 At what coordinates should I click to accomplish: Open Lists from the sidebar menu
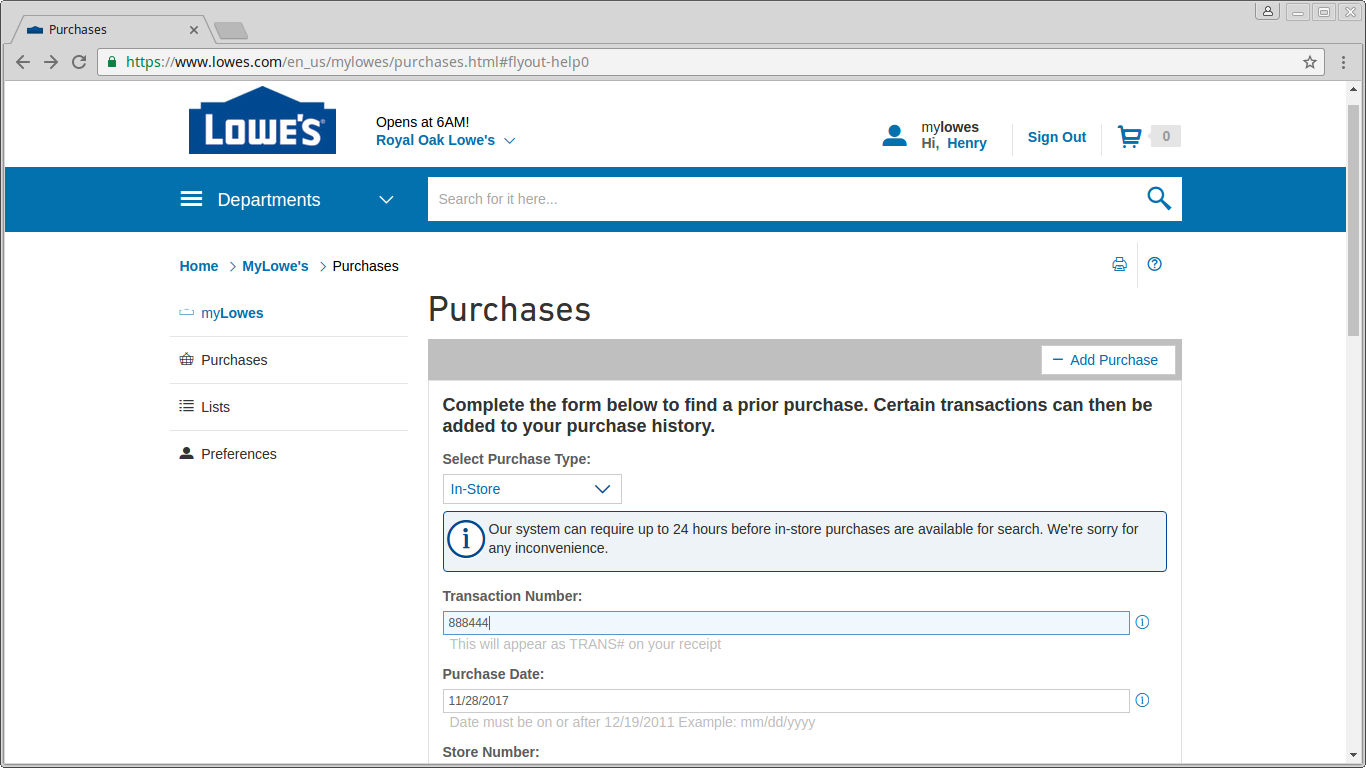pos(215,406)
